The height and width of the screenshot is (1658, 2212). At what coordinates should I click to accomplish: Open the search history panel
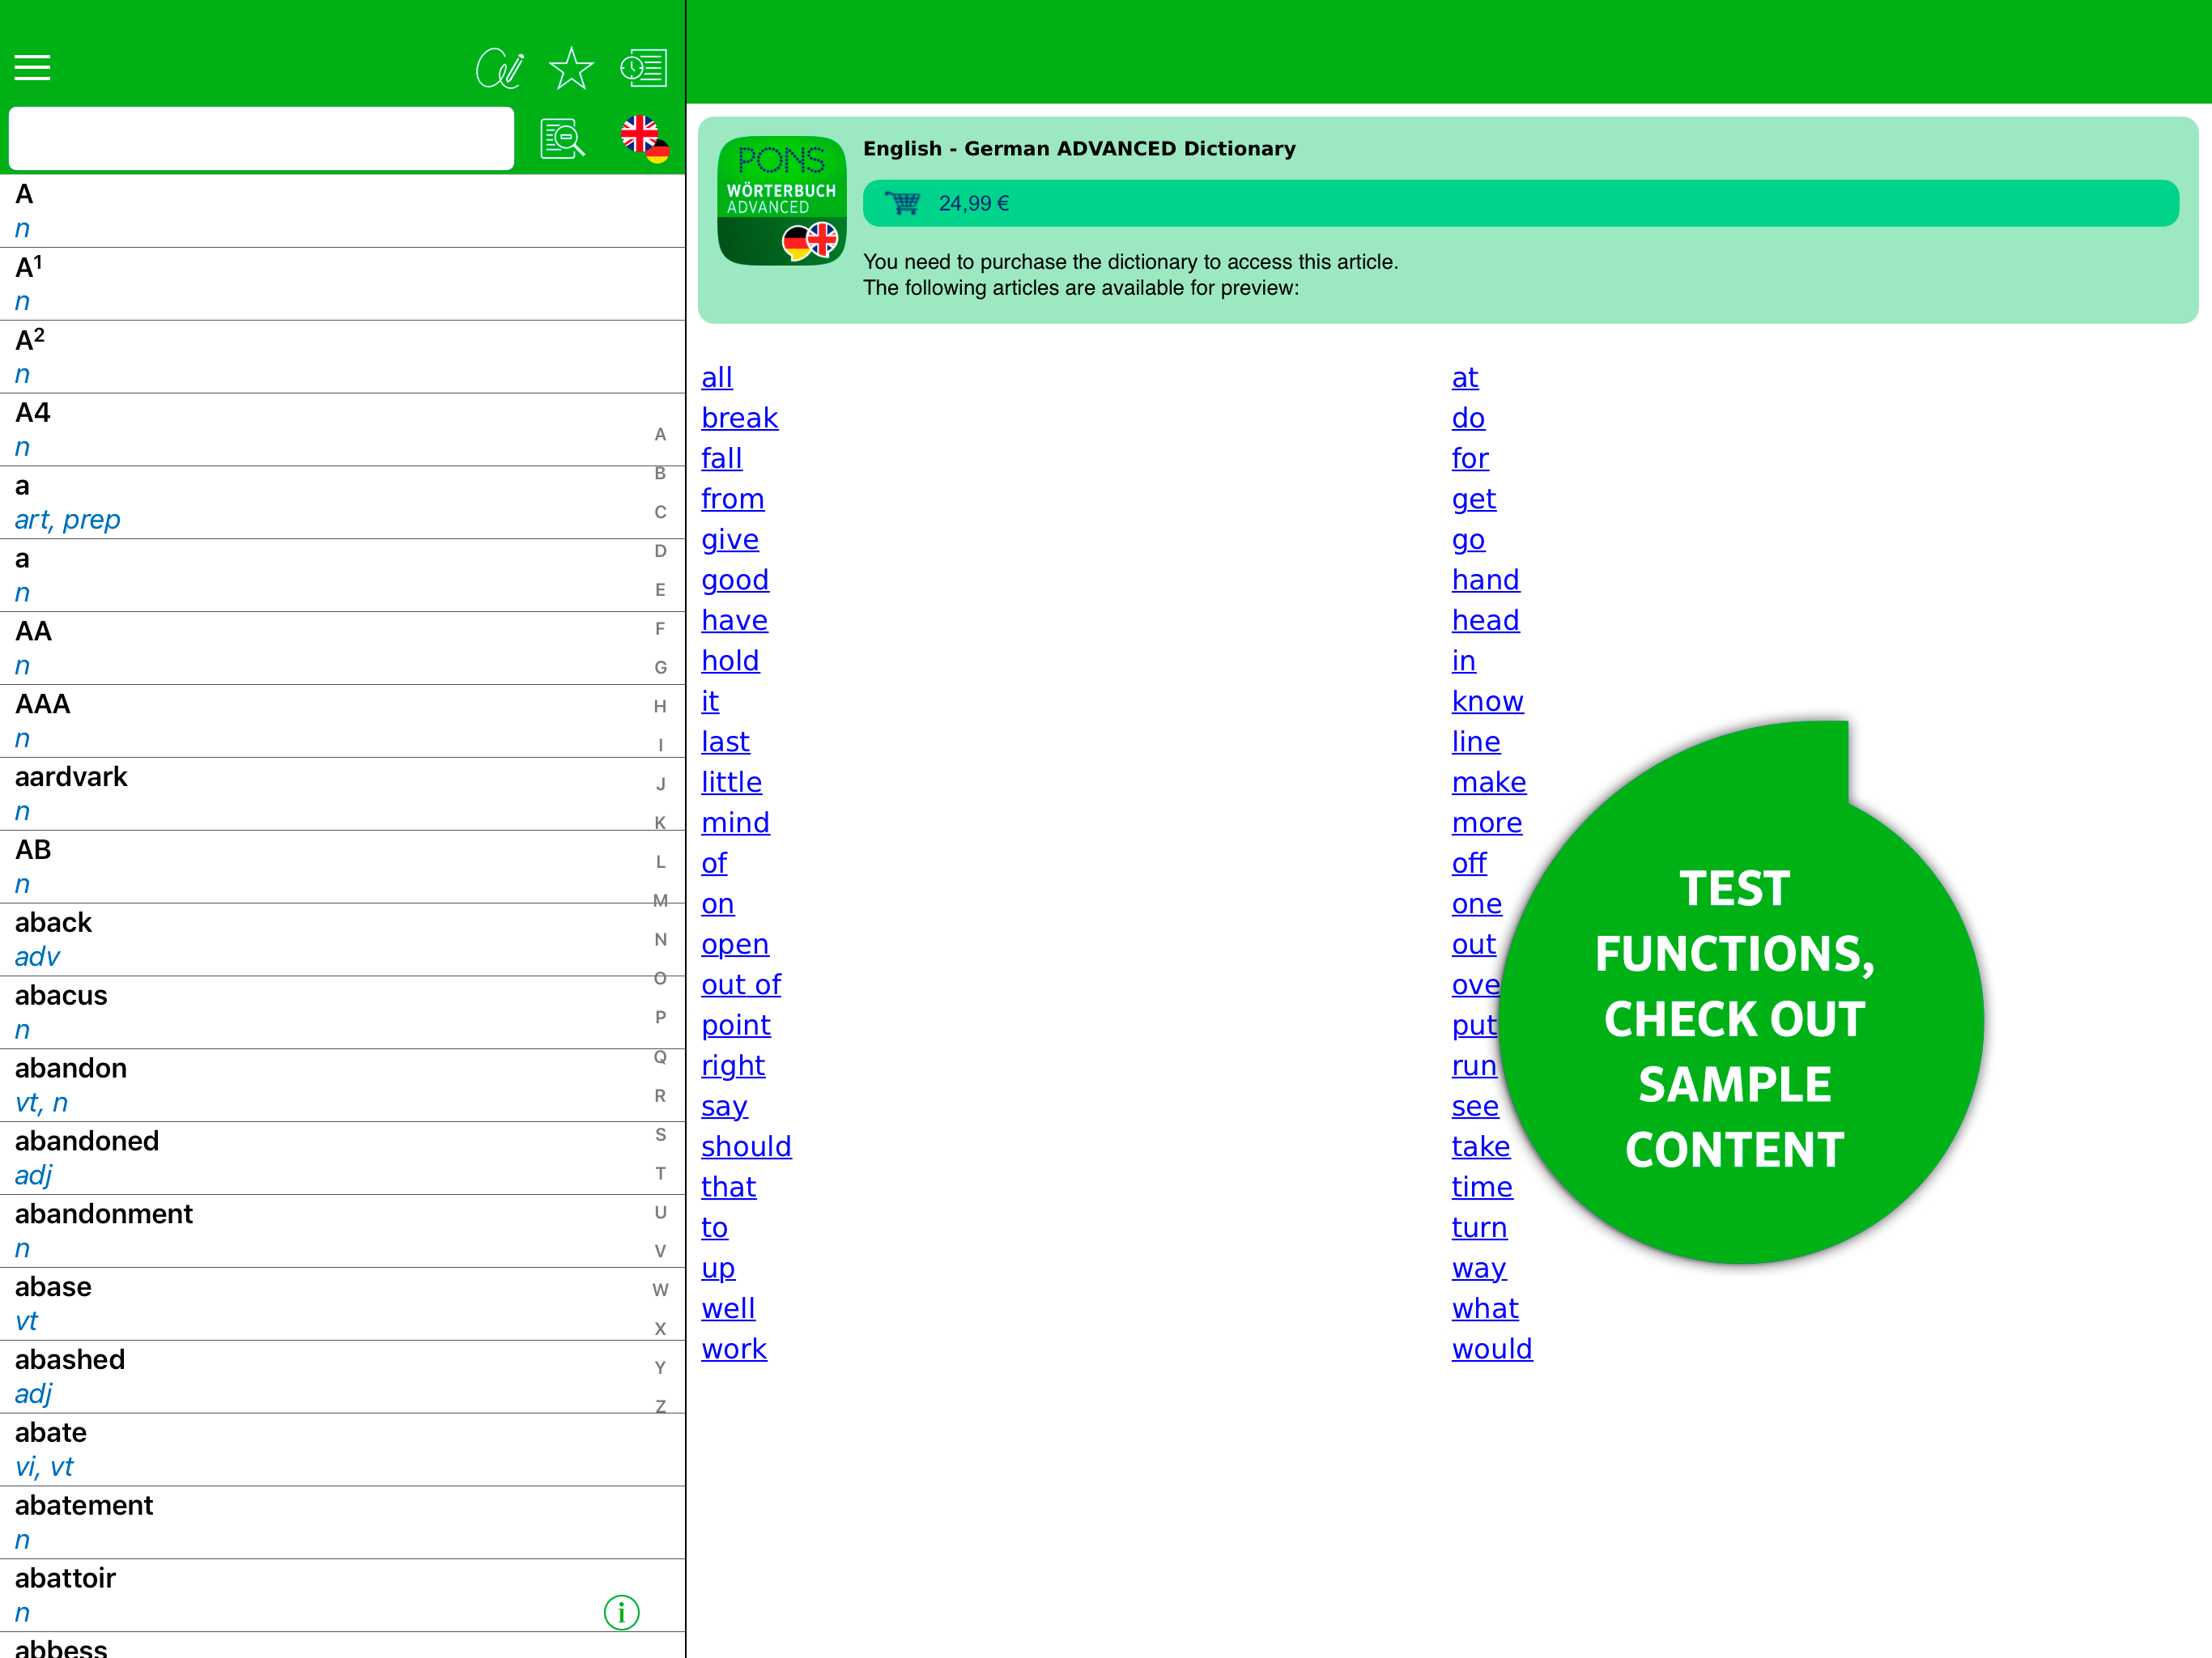pyautogui.click(x=643, y=67)
